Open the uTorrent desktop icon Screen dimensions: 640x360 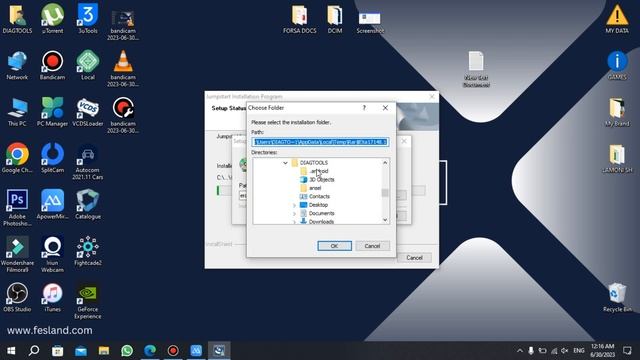pos(52,19)
